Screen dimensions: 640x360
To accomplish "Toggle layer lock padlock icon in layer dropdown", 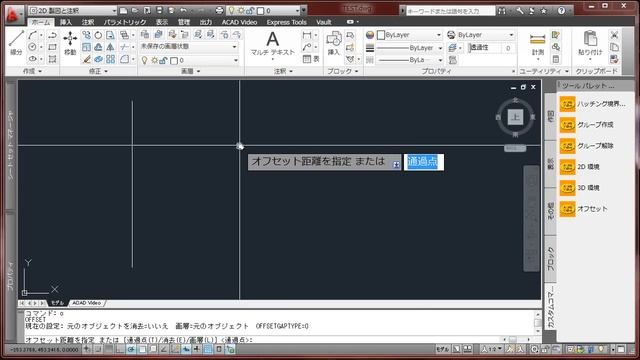I will pos(163,60).
